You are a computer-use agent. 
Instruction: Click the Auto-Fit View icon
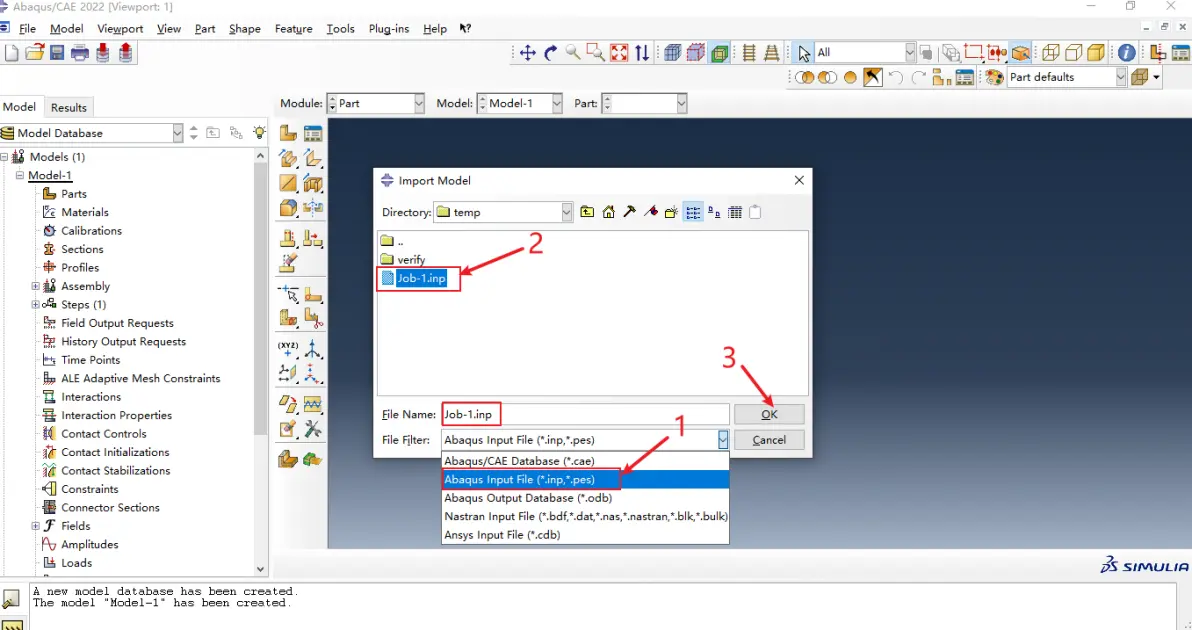(620, 52)
